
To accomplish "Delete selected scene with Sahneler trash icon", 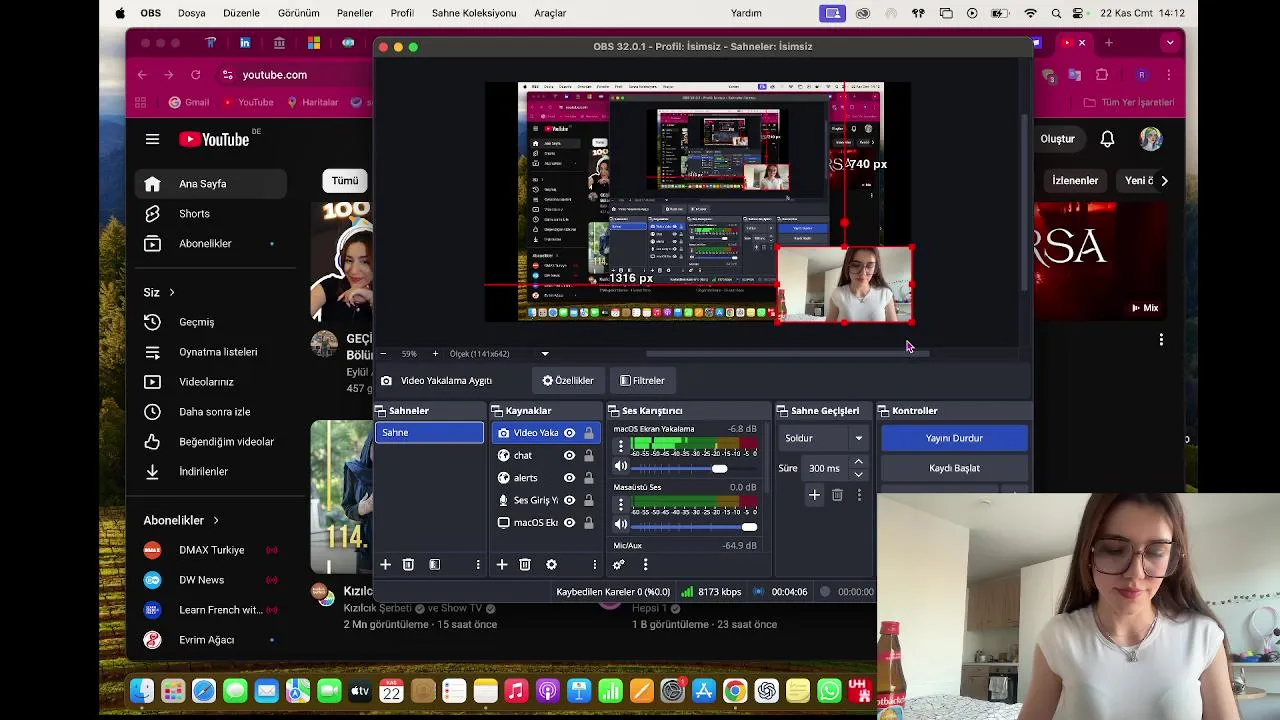I will (x=408, y=565).
